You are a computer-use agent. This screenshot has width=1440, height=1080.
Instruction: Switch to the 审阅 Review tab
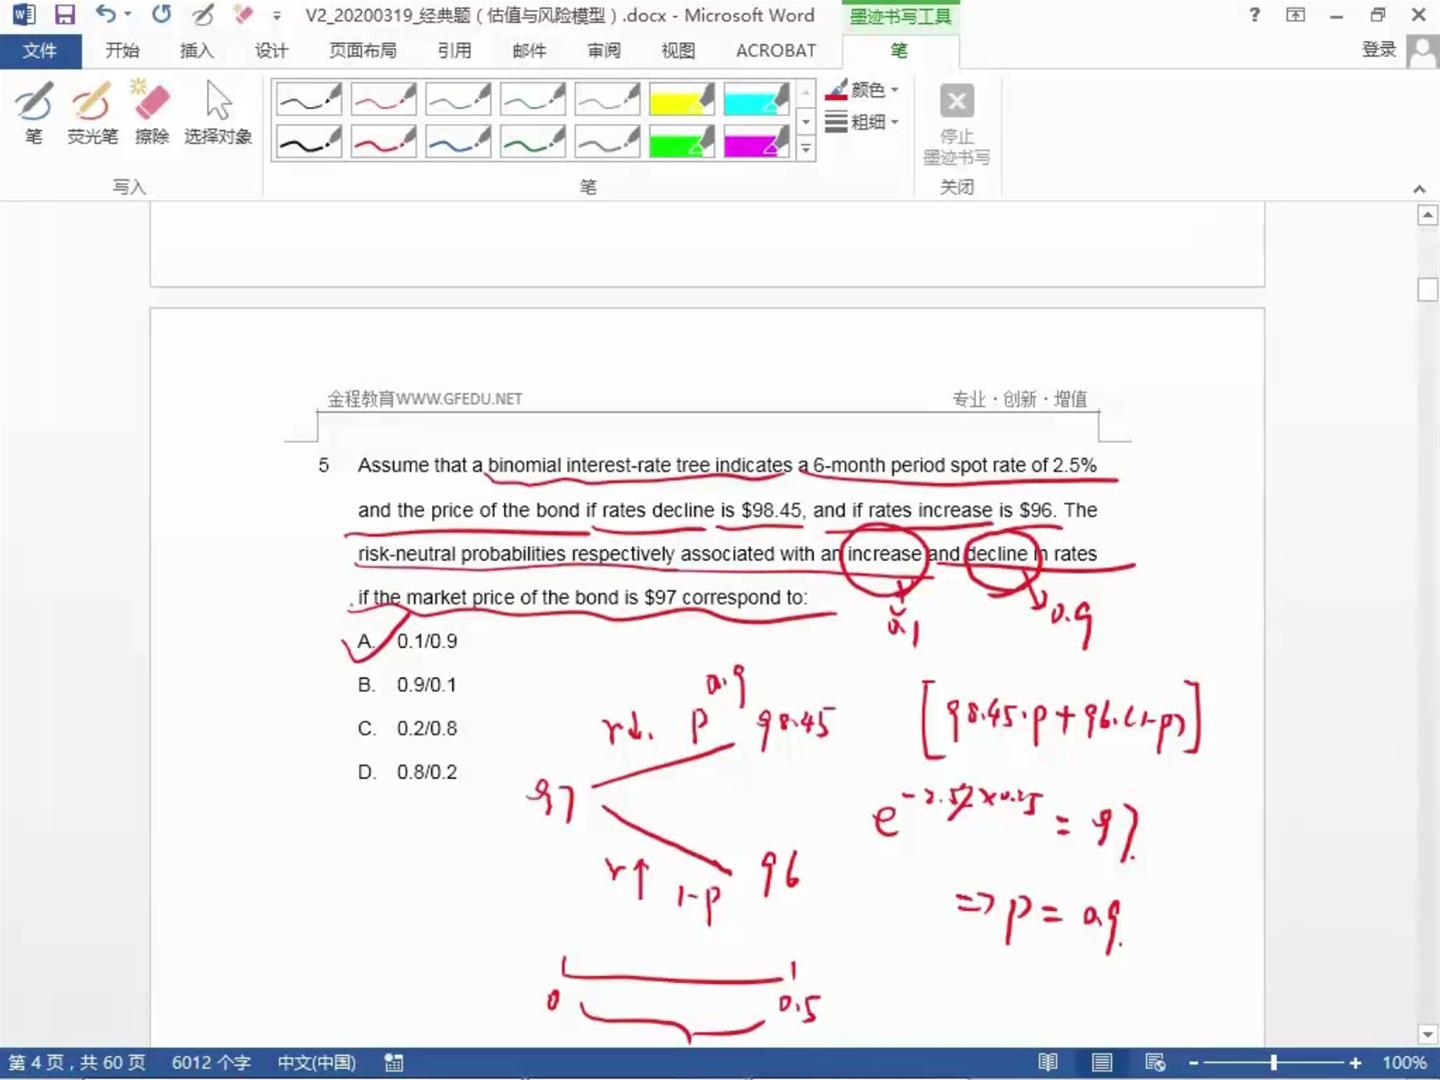(x=604, y=51)
